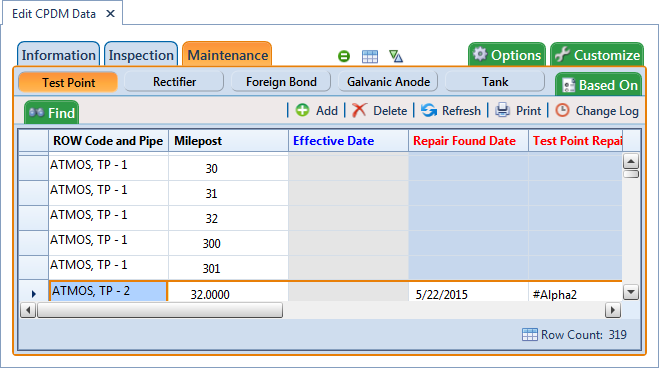Viewport: 659px width, 368px height.
Task: Click the milepost 300 cell
Action: (x=228, y=243)
